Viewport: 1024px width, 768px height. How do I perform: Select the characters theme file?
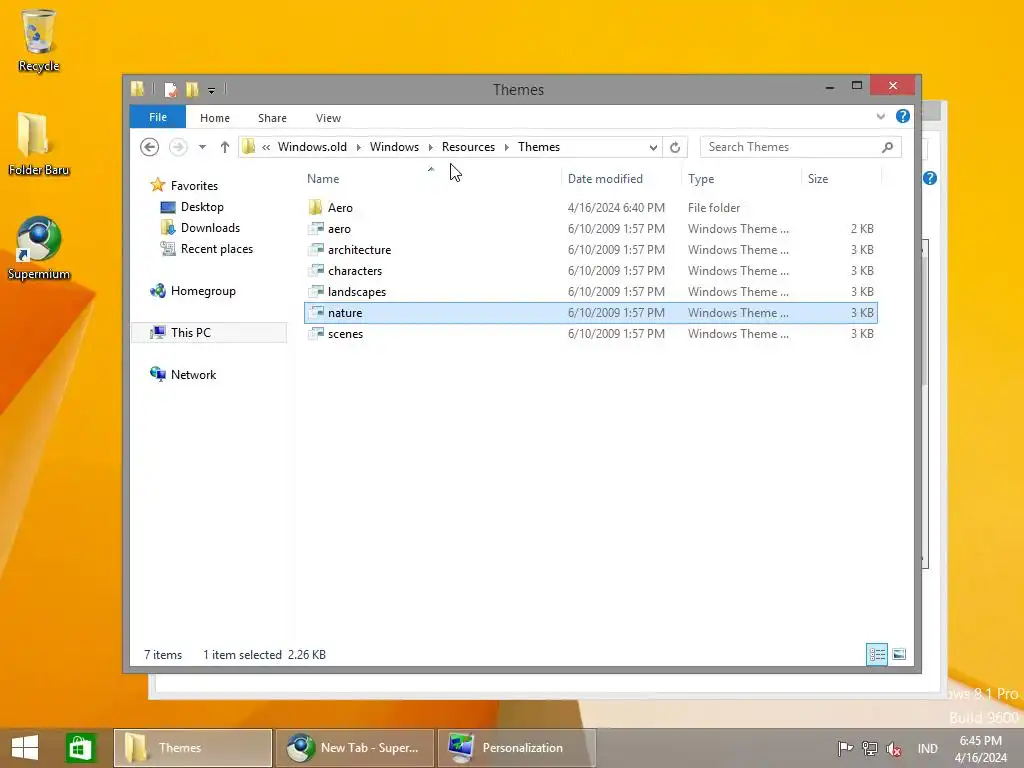pyautogui.click(x=591, y=270)
